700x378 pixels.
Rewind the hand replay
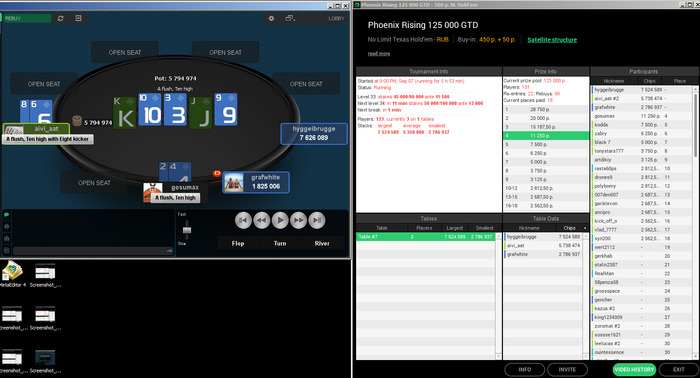tap(262, 220)
